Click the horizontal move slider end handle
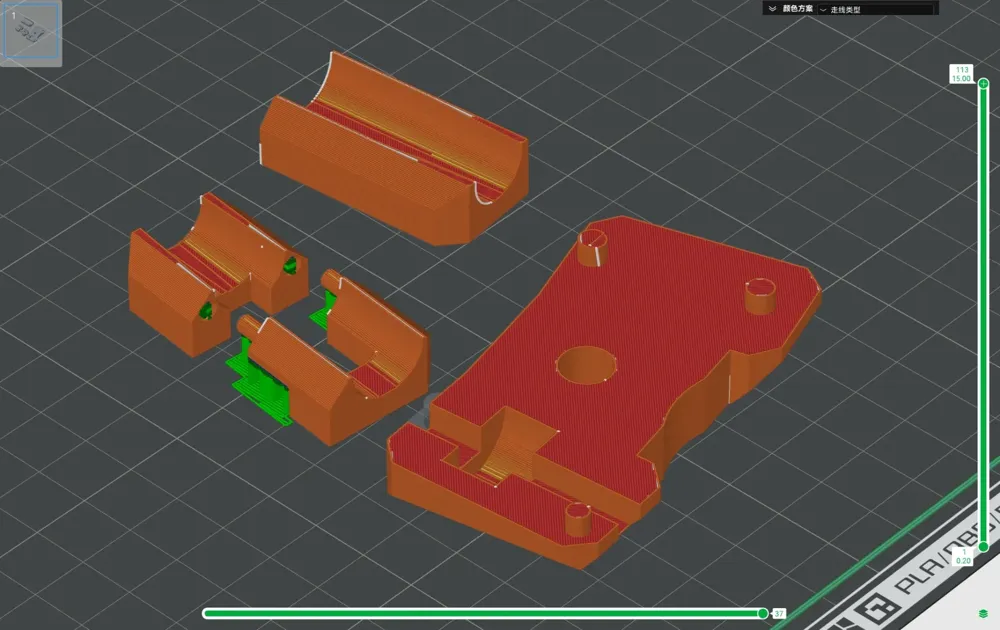The image size is (1000, 630). click(763, 613)
